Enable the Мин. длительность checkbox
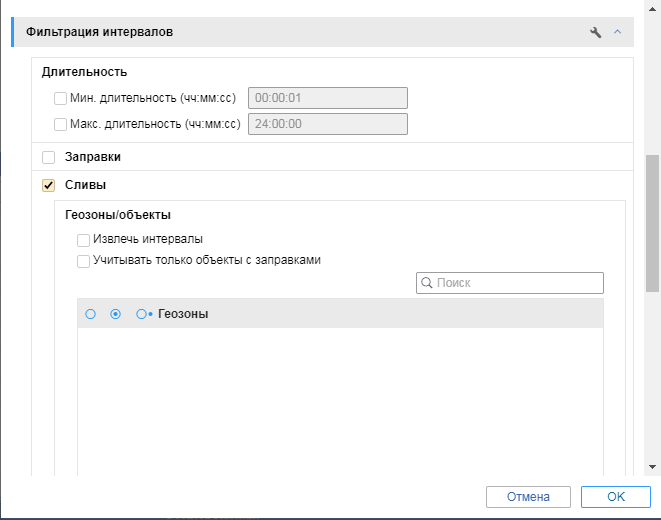The image size is (661, 520). [60, 98]
